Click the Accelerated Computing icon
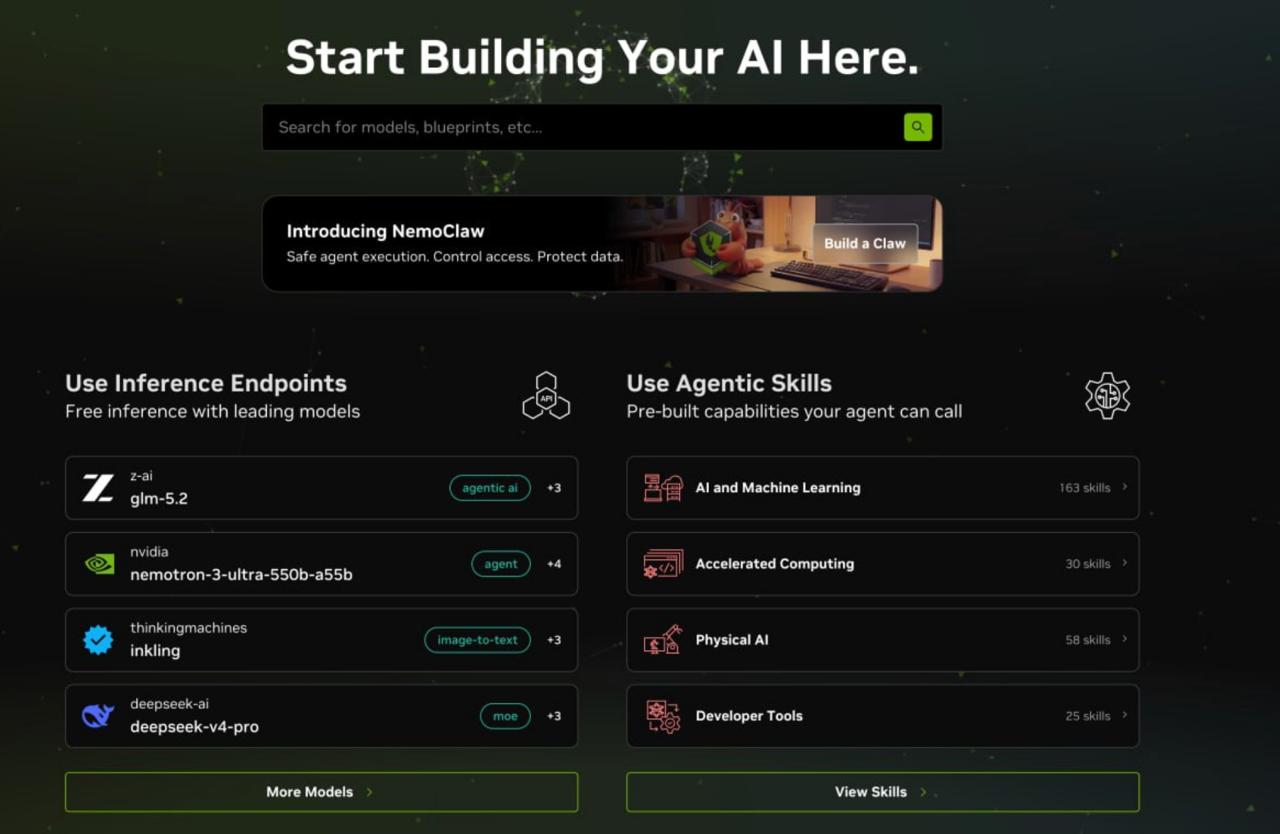 tap(663, 564)
